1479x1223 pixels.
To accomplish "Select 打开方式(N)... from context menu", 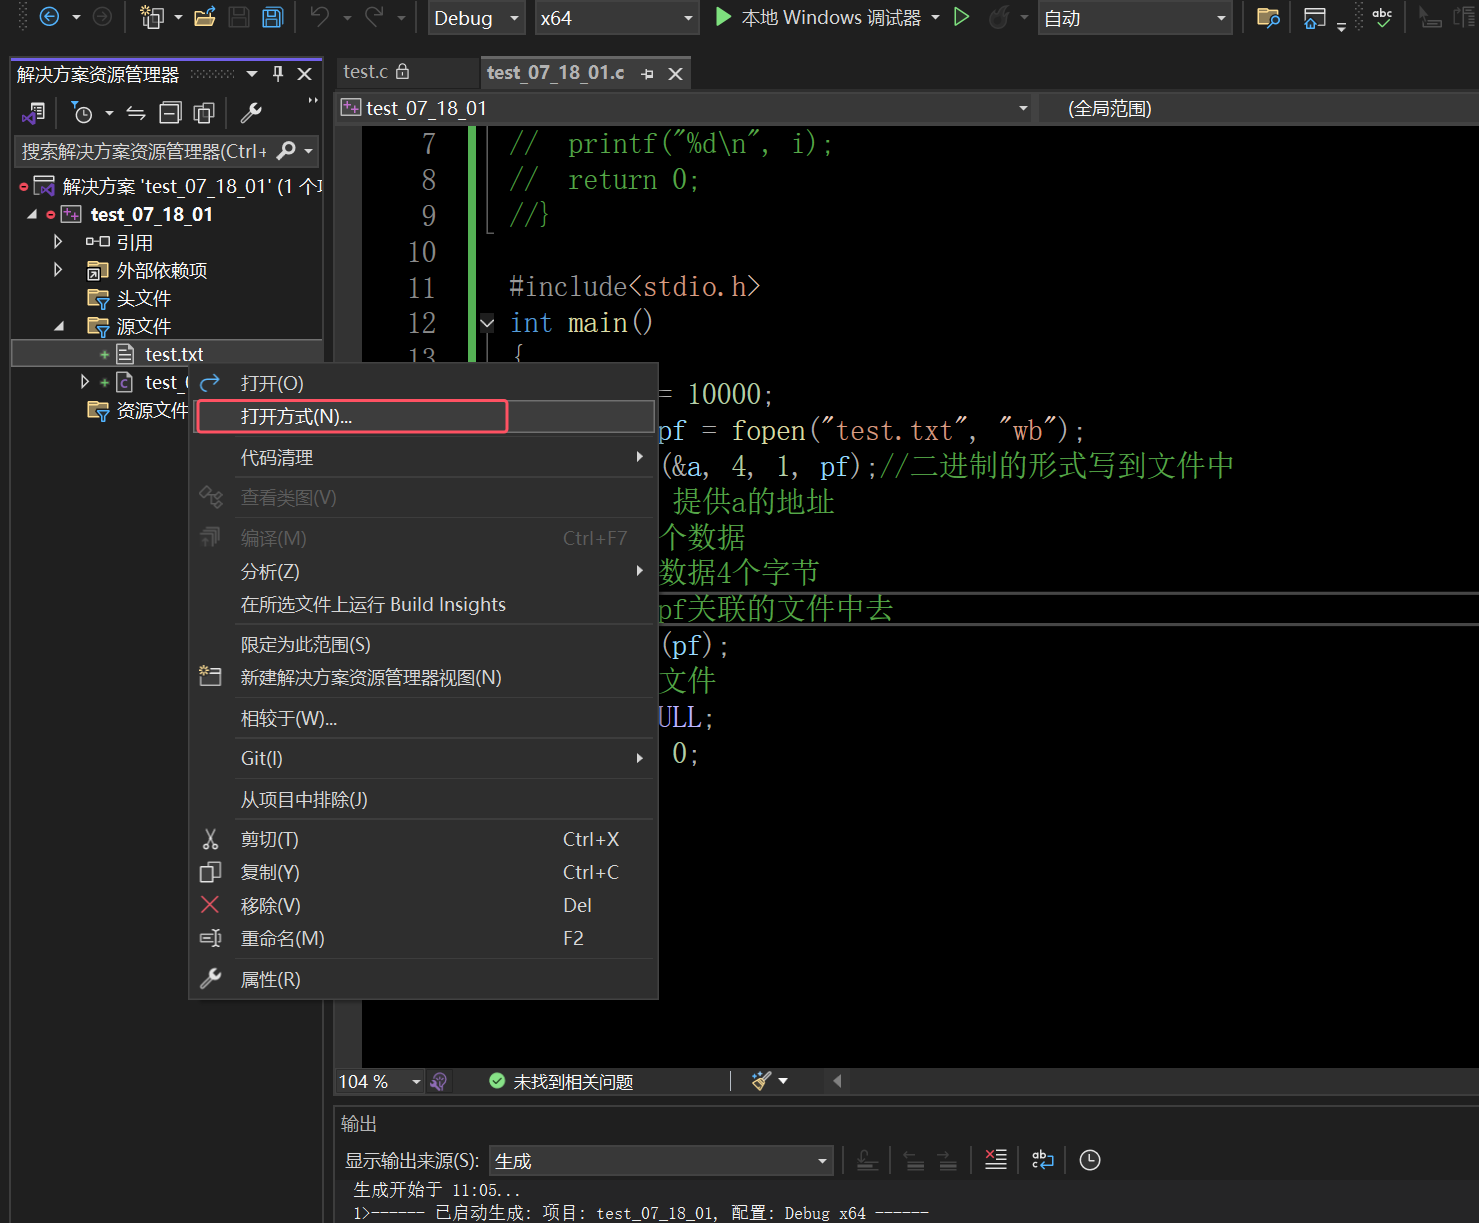I will click(x=296, y=417).
